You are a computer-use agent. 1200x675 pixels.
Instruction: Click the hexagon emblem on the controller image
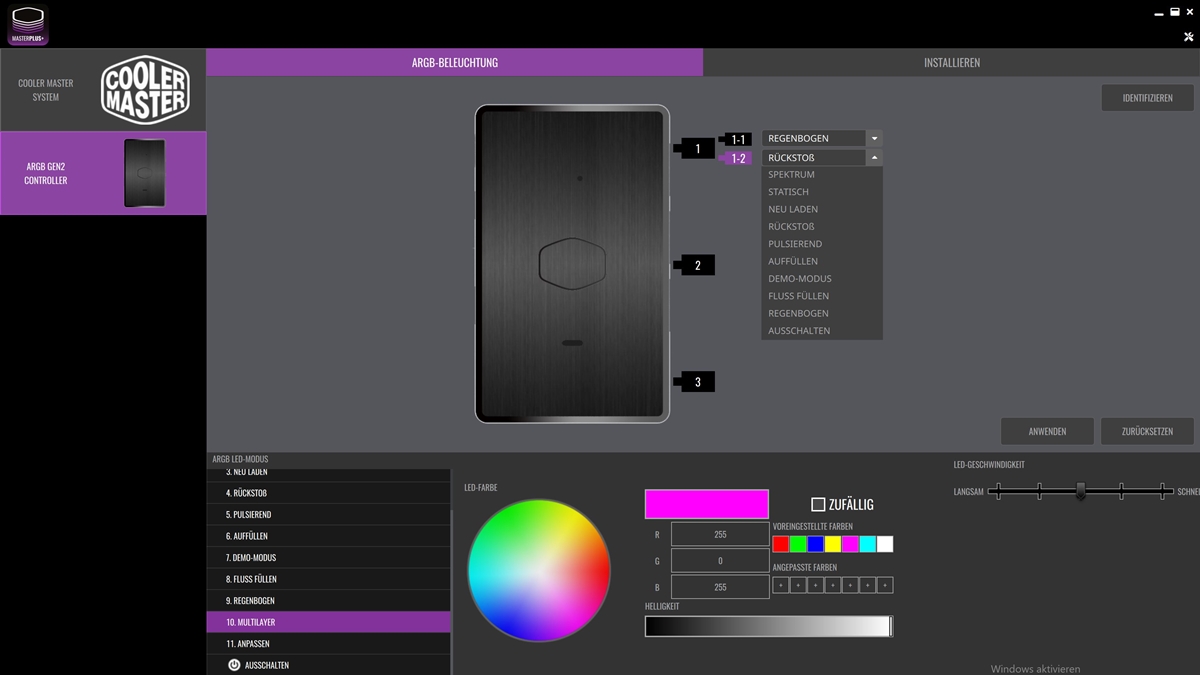572,265
